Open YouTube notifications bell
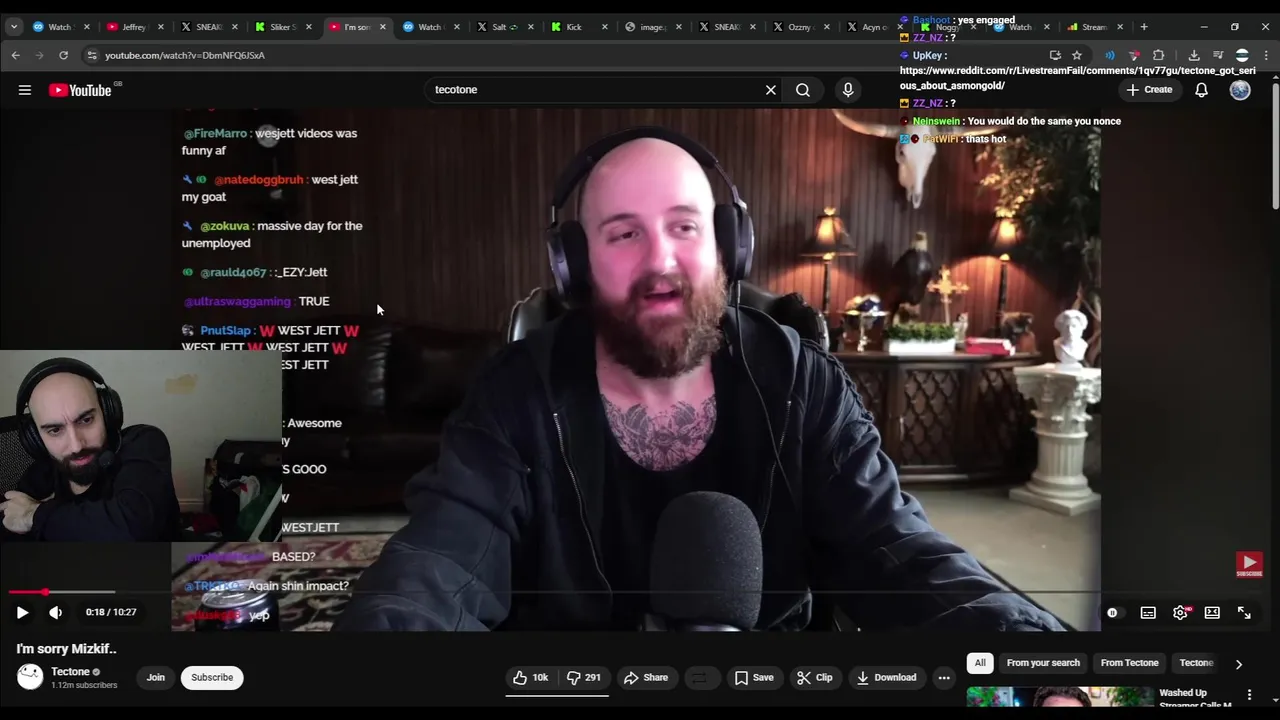Viewport: 1280px width, 720px height. (1201, 90)
